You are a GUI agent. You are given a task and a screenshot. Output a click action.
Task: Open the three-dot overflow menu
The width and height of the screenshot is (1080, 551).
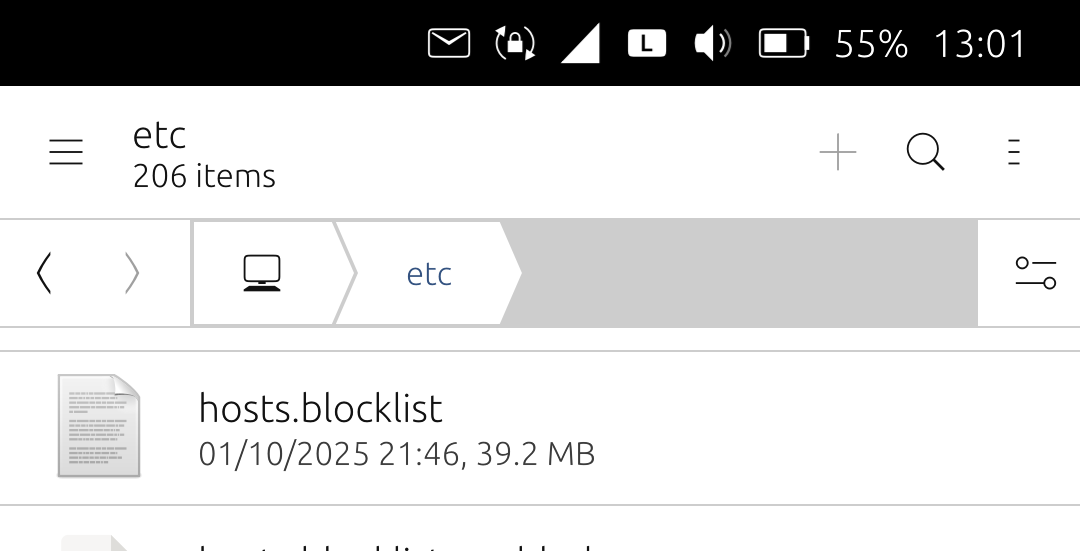[1014, 153]
